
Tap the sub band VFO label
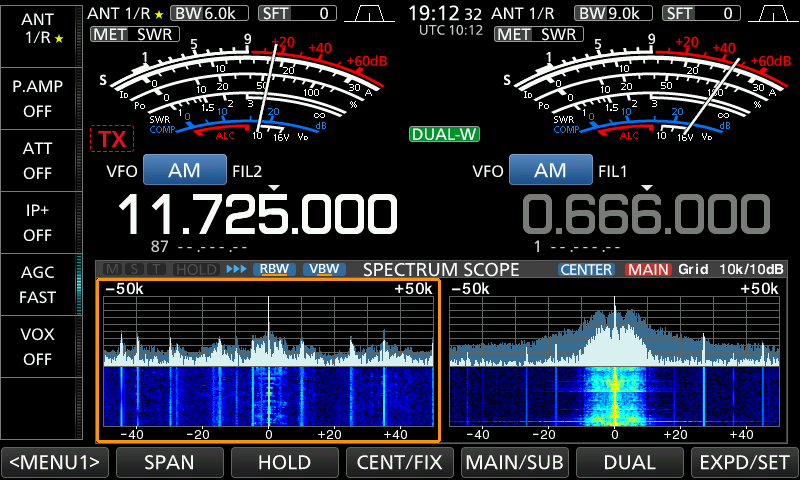[x=488, y=171]
